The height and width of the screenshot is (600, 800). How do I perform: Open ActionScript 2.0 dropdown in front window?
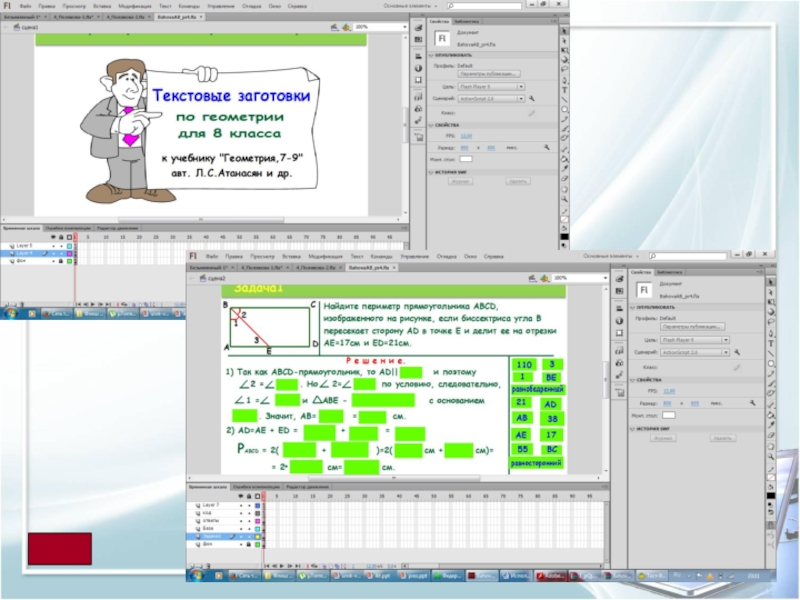(694, 352)
